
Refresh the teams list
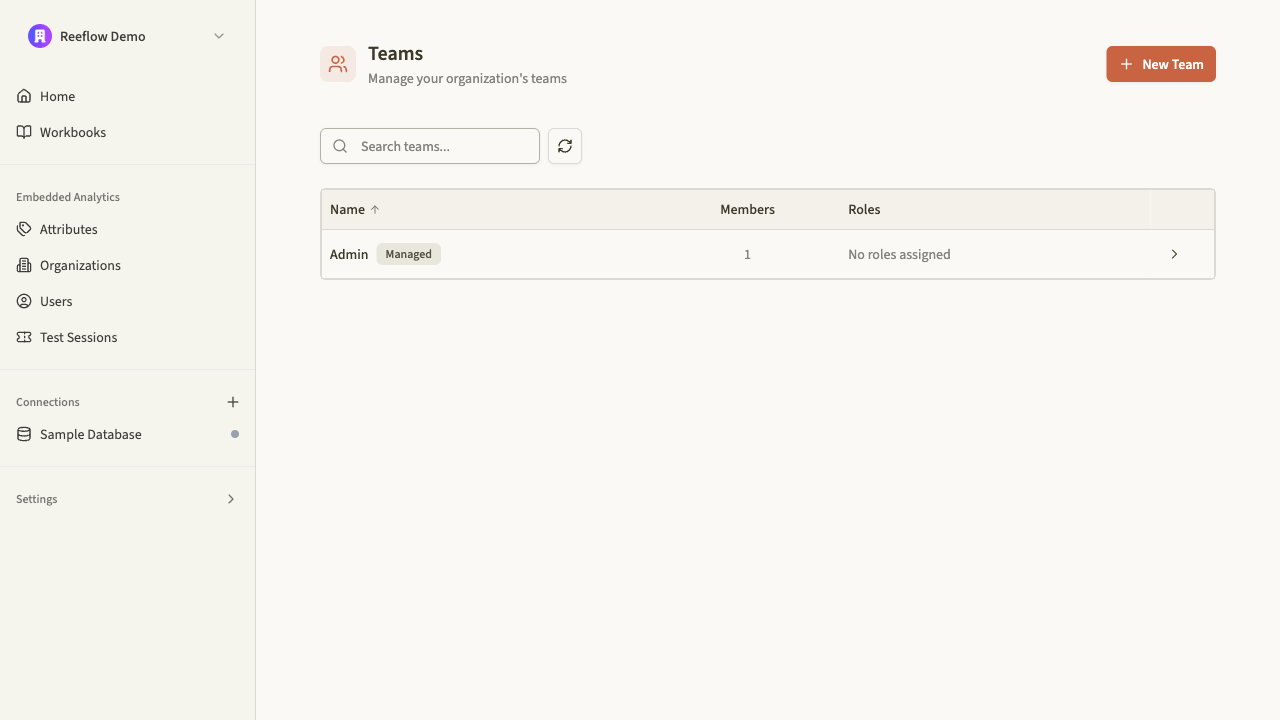pos(565,146)
